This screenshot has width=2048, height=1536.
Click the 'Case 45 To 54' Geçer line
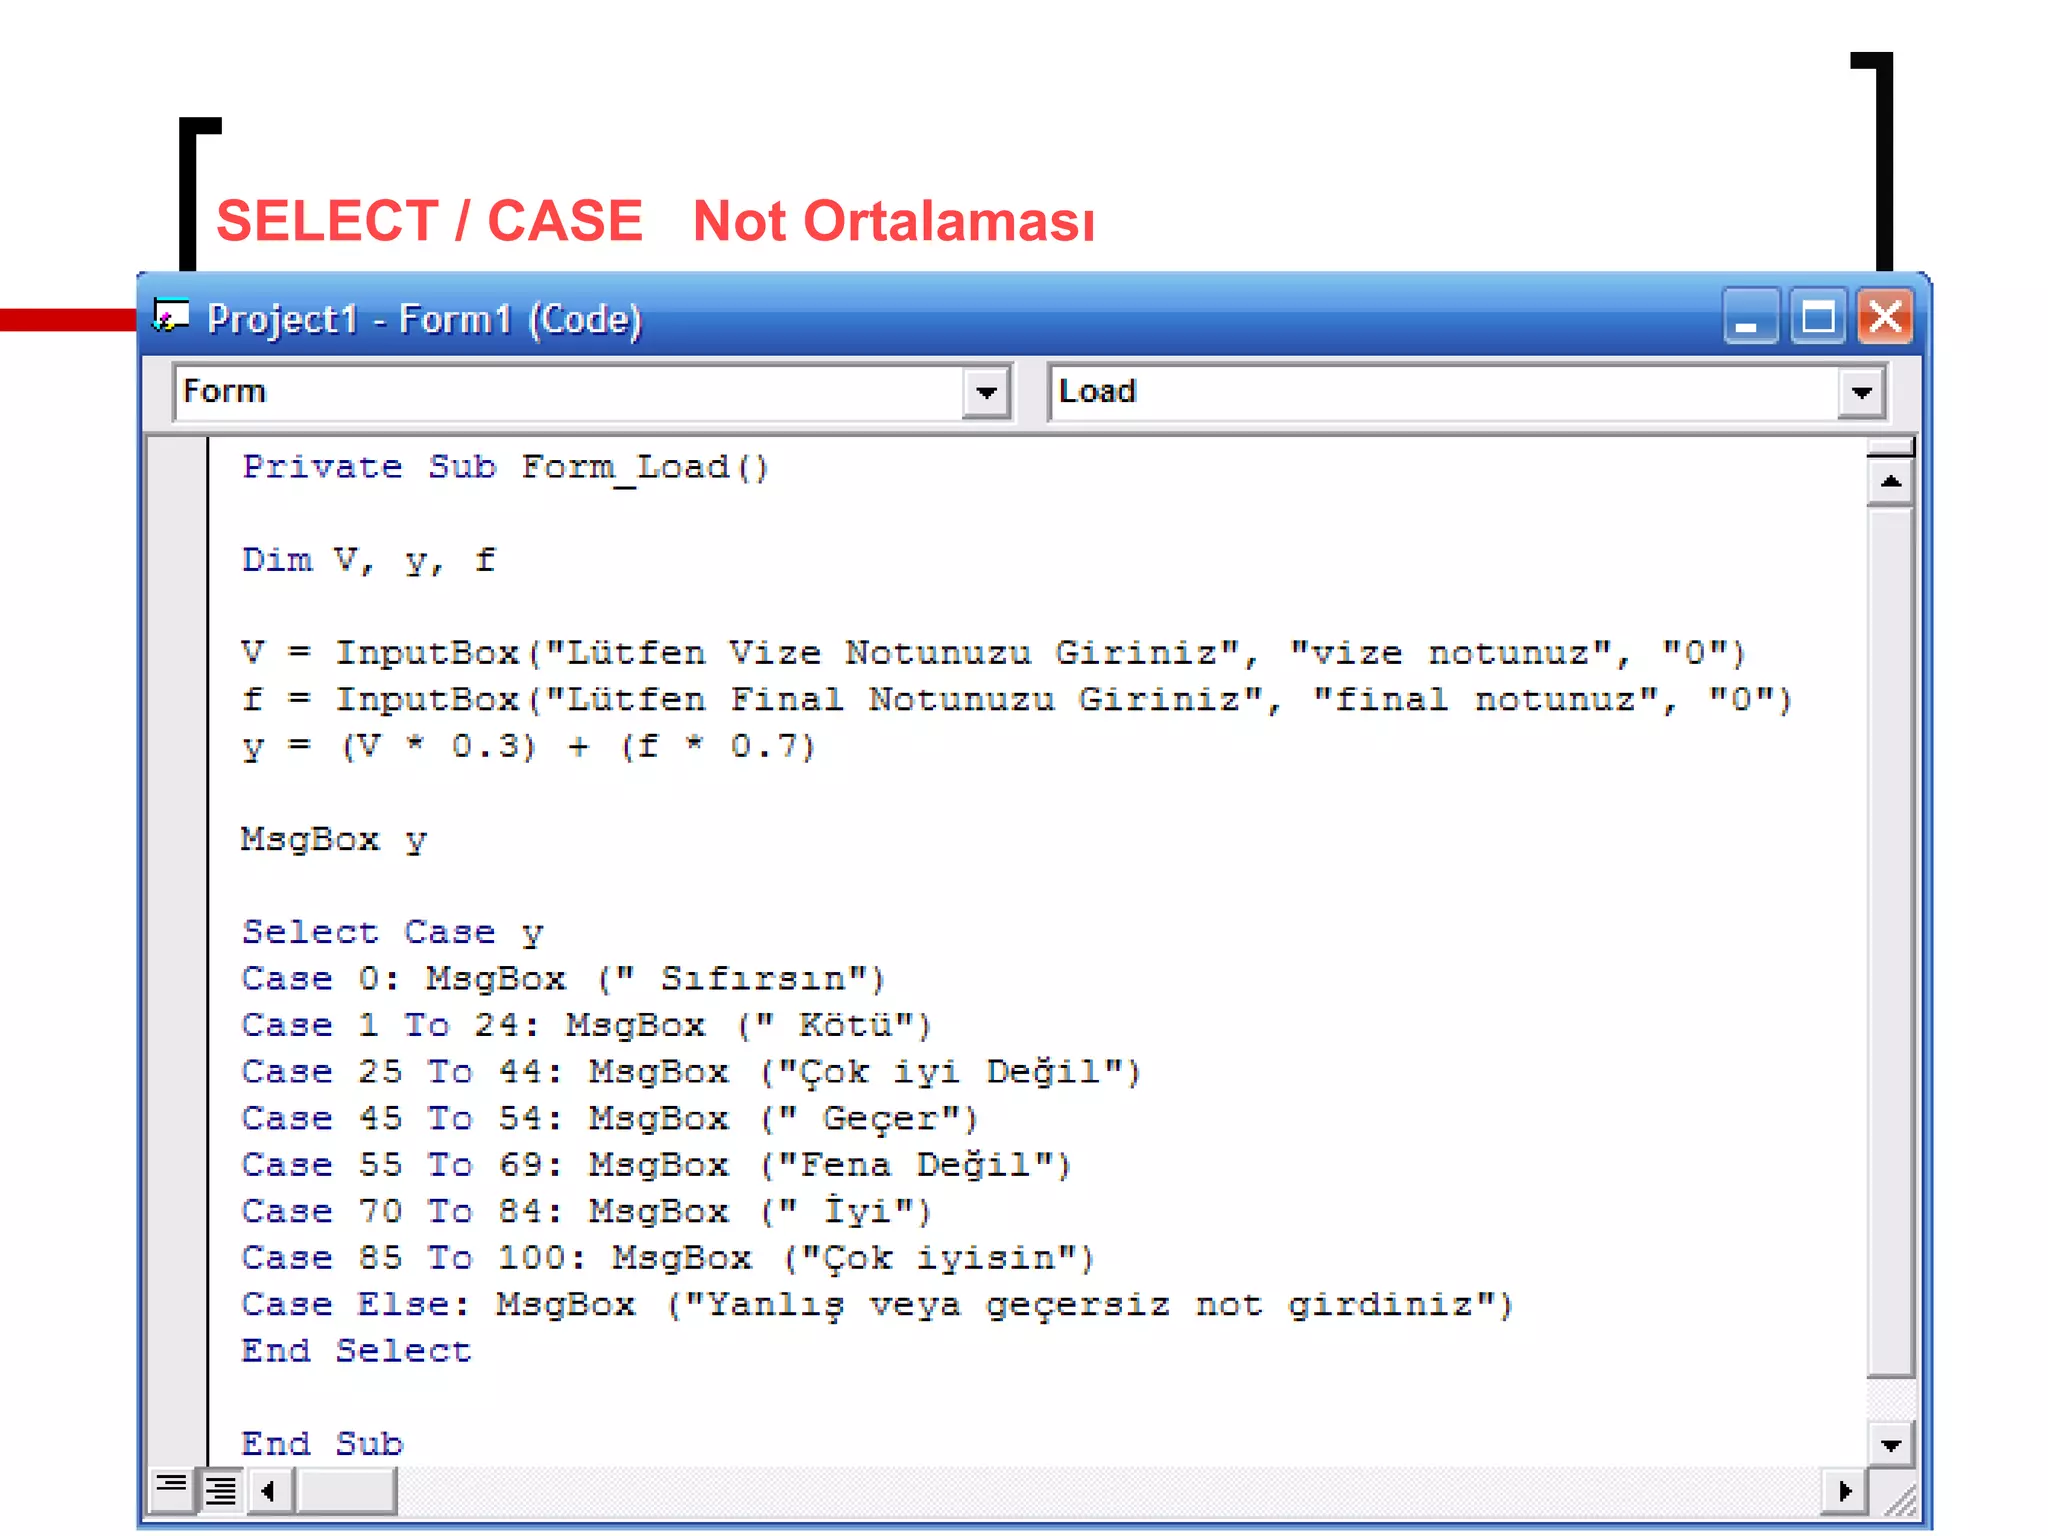pos(610,1118)
